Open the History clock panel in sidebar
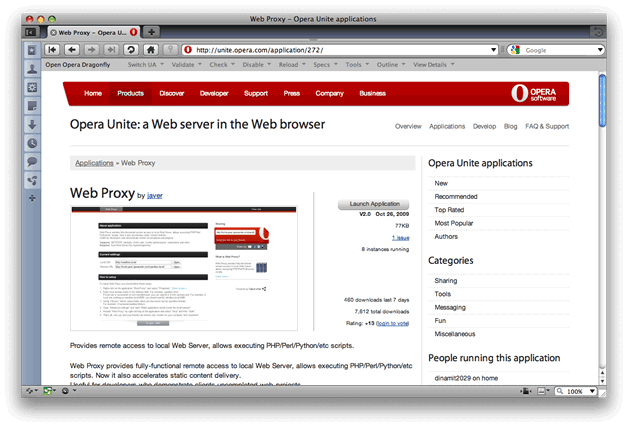 [x=32, y=143]
